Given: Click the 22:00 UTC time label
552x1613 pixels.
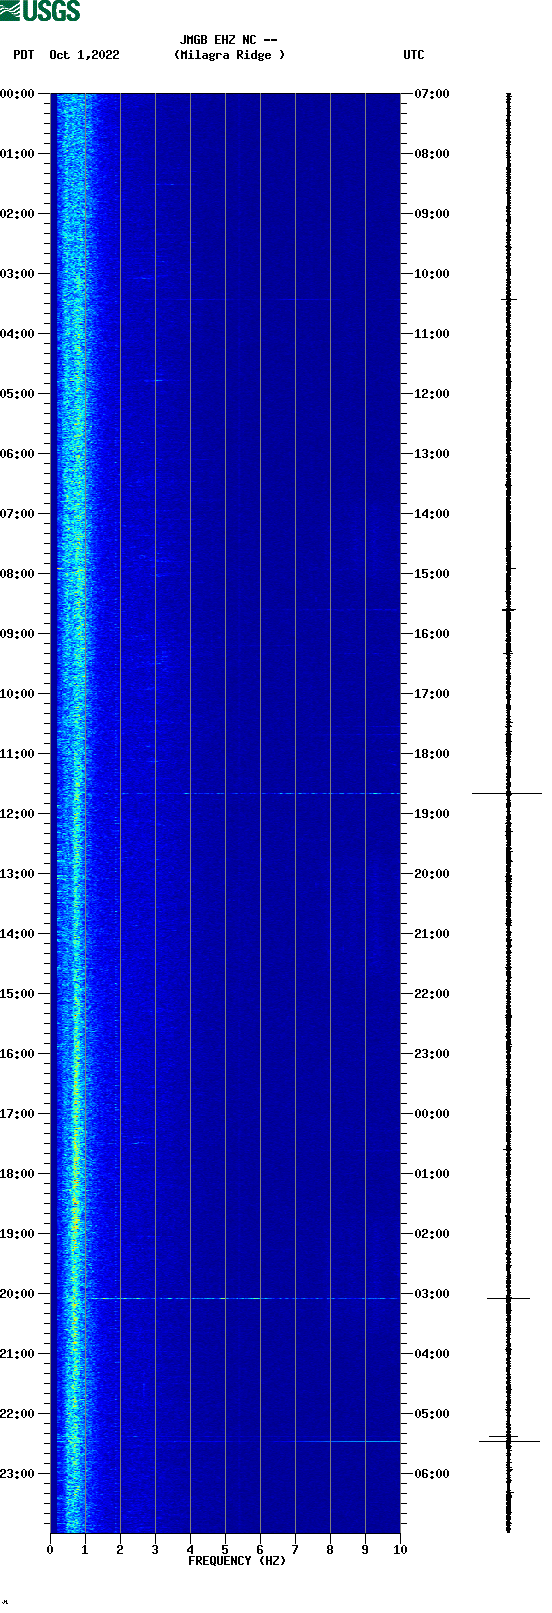Looking at the screenshot, I should click(x=432, y=994).
